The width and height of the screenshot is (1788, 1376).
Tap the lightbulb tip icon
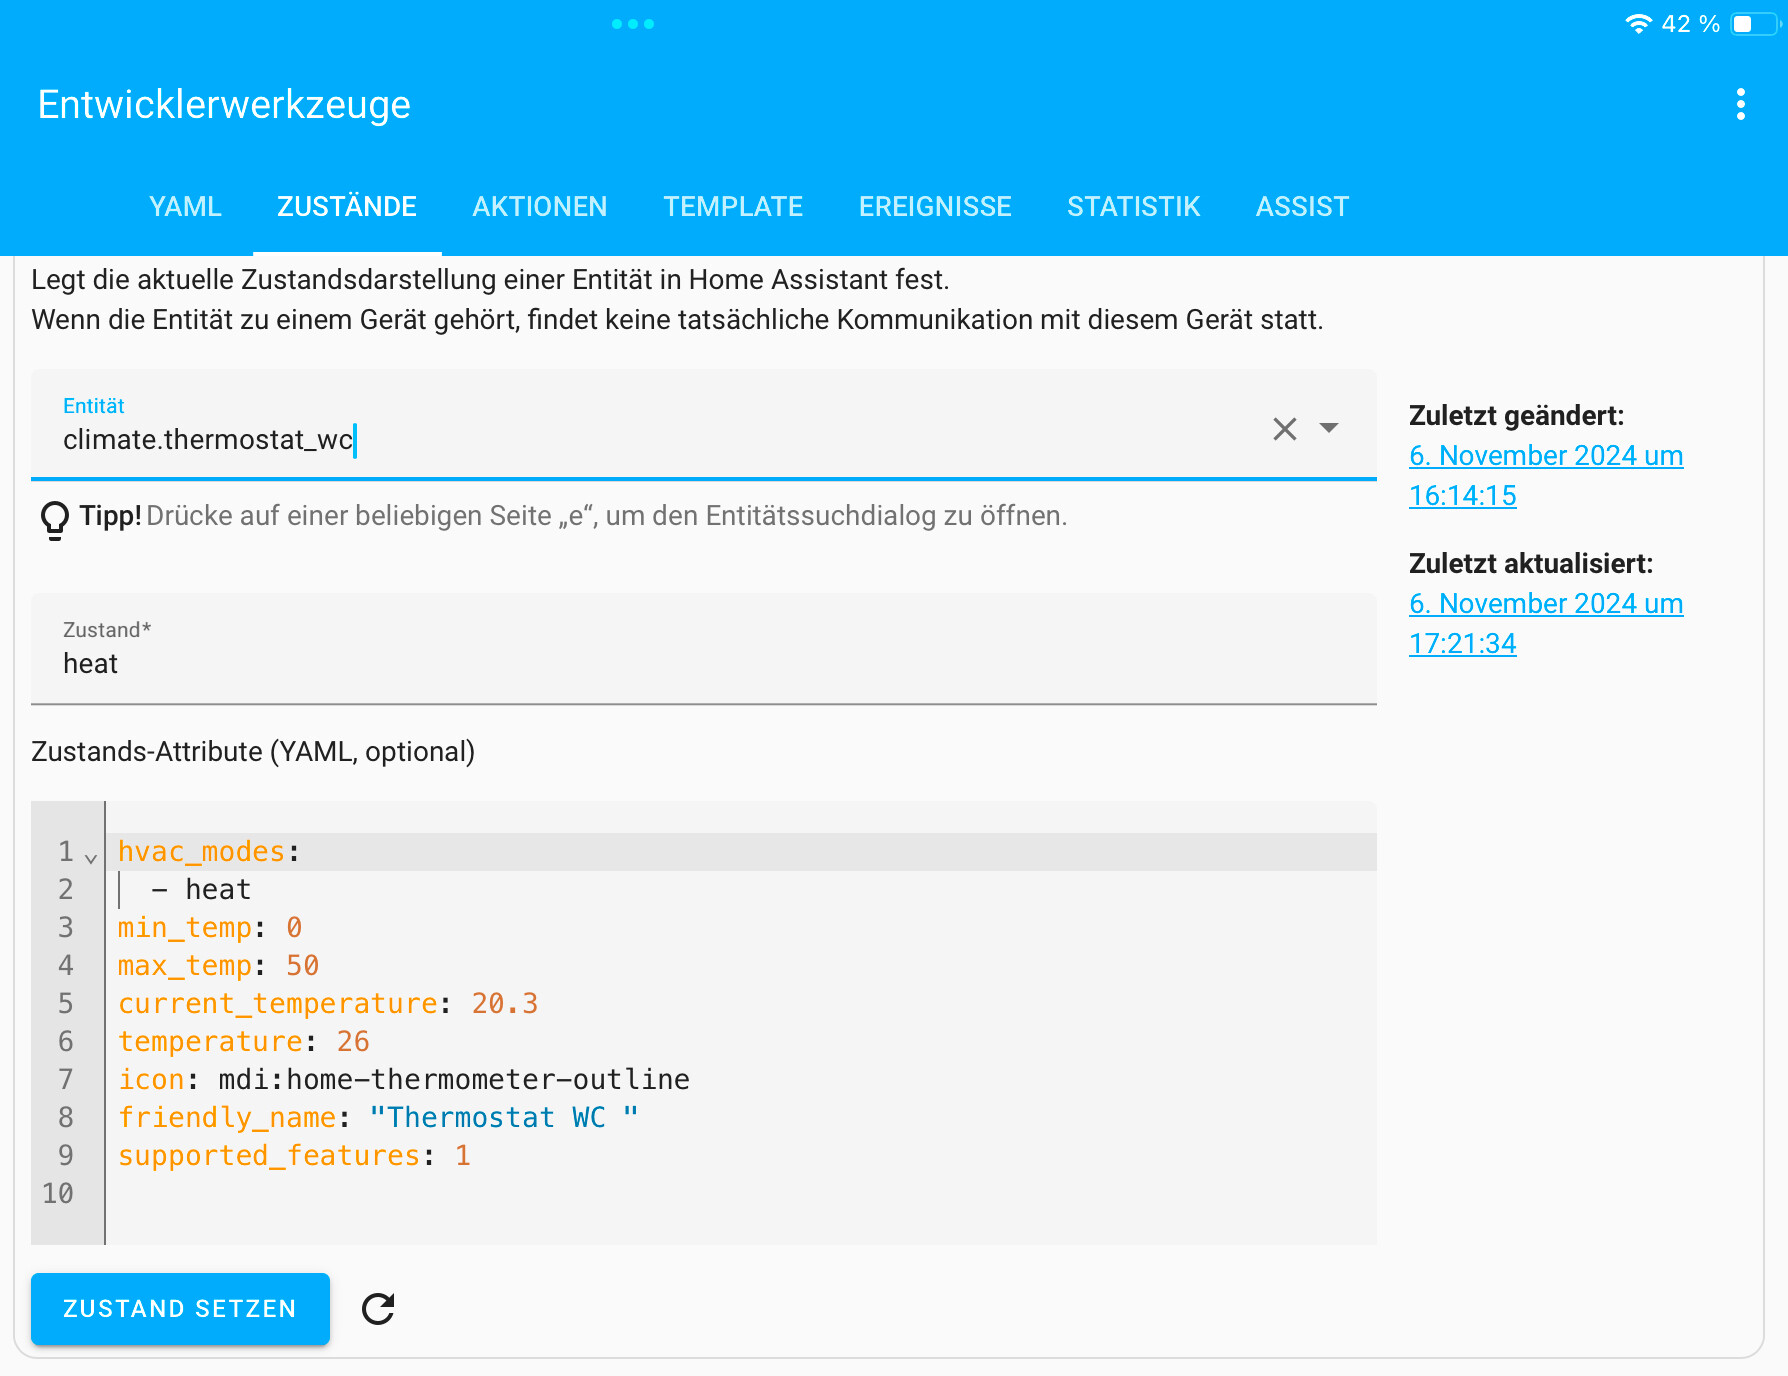click(54, 519)
